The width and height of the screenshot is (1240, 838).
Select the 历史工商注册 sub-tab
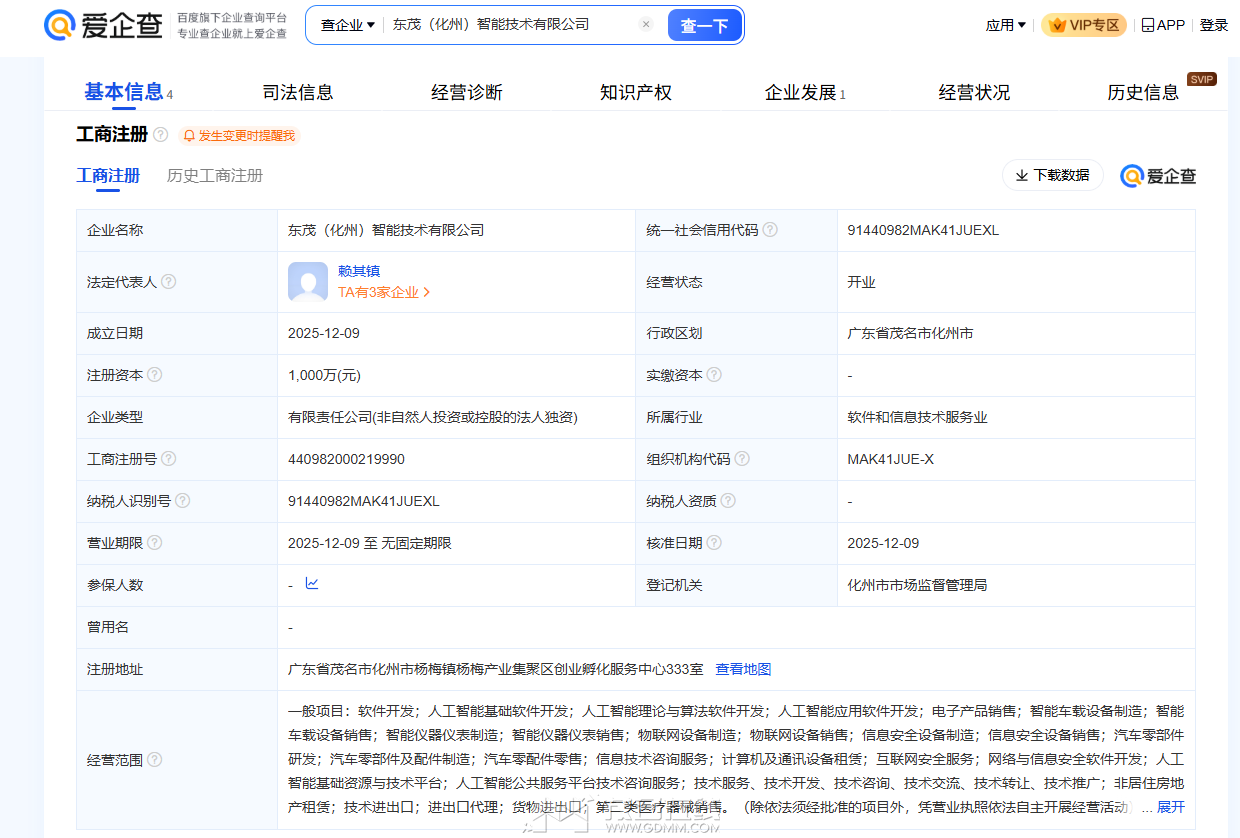click(214, 176)
